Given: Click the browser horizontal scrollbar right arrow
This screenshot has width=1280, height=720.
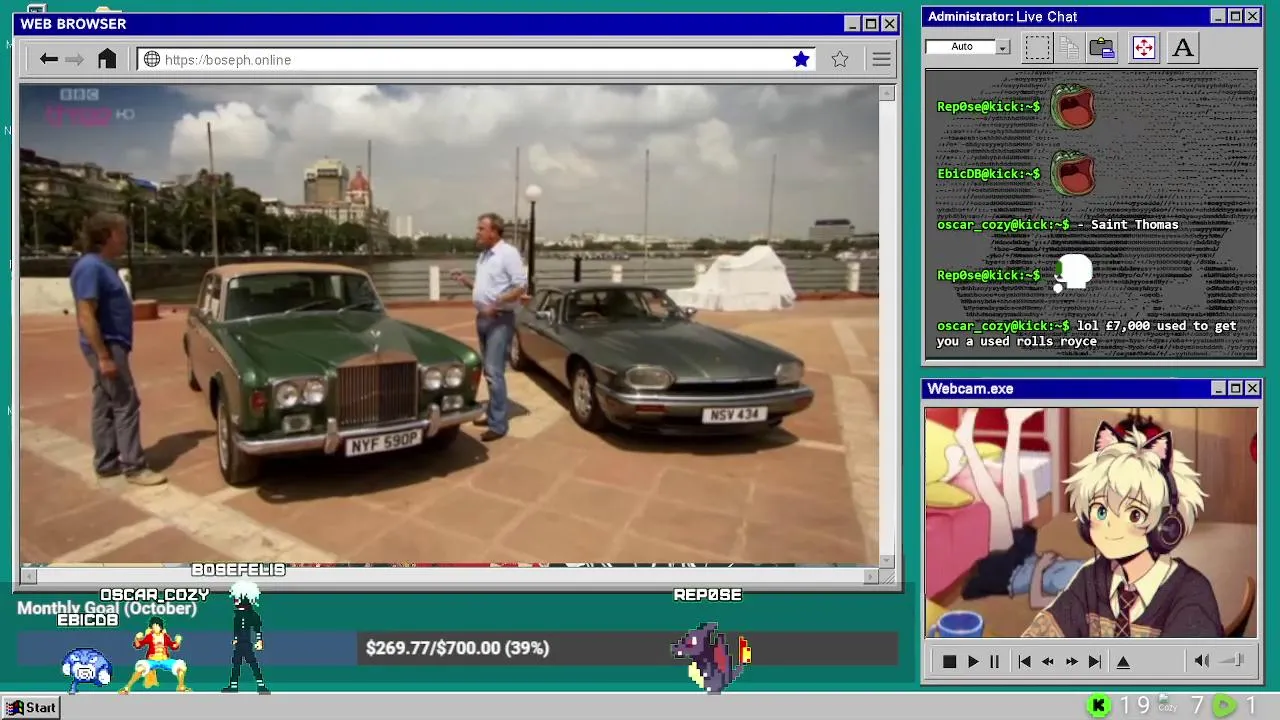Looking at the screenshot, I should point(871,575).
